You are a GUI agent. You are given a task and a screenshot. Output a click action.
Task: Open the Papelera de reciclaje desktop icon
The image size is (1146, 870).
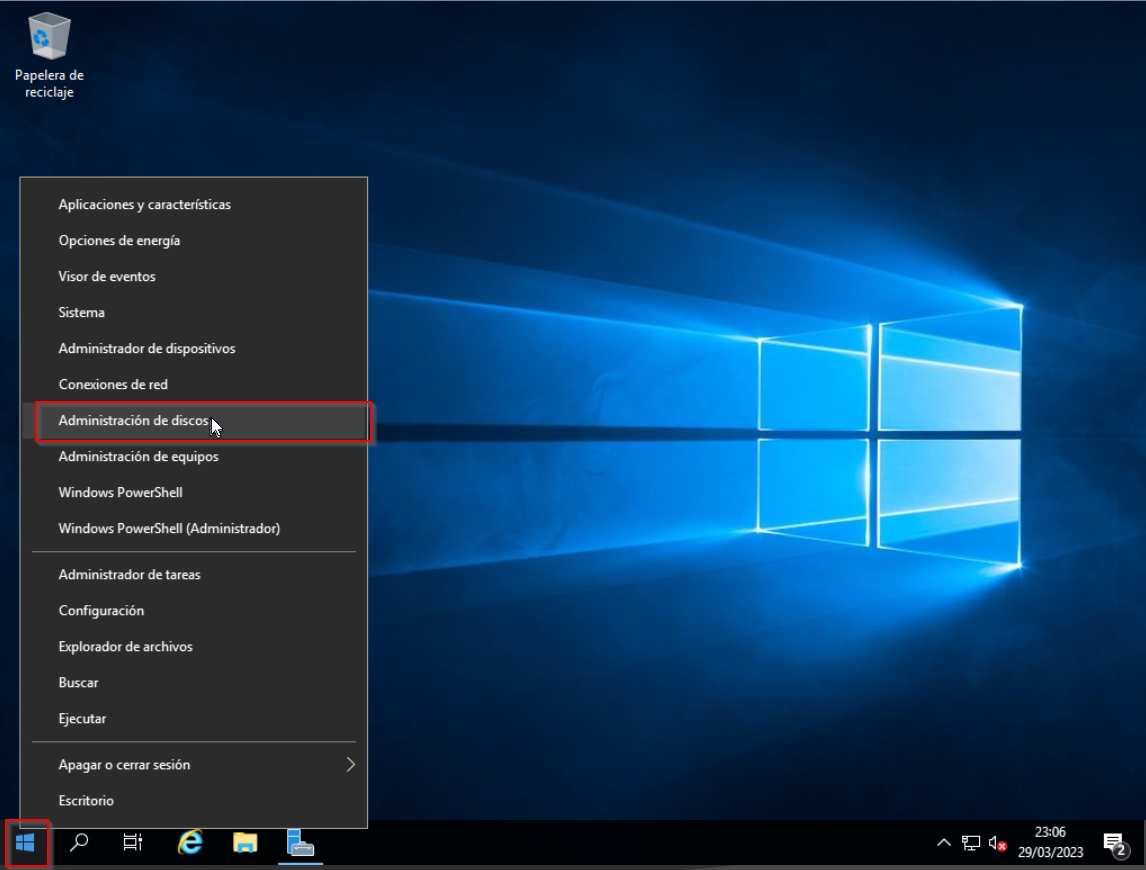49,55
